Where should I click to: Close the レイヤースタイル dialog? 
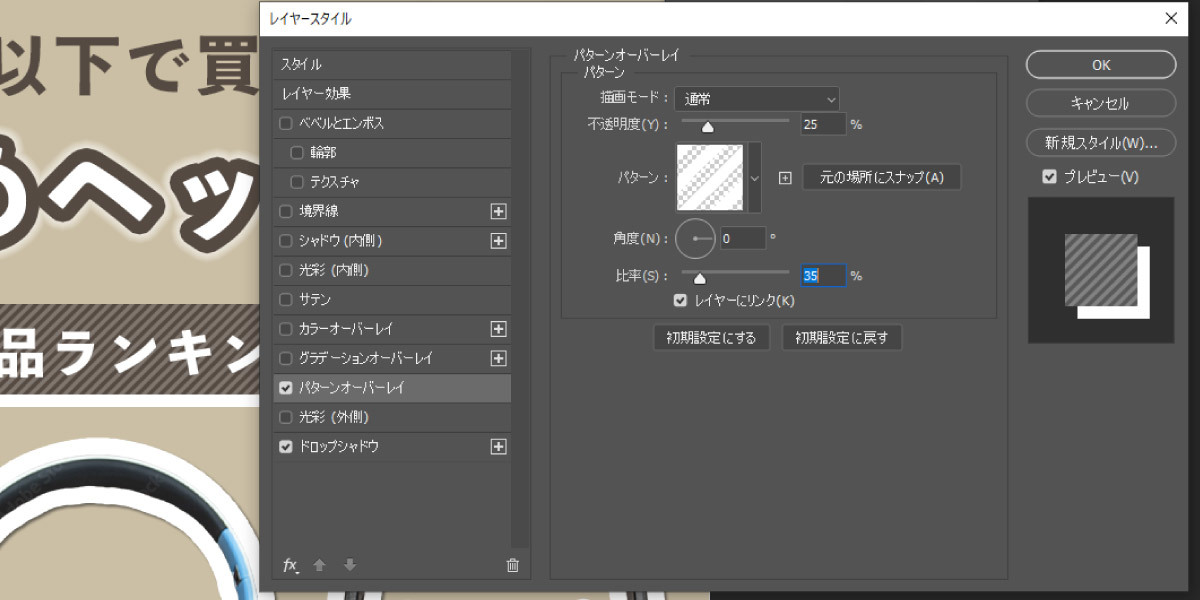(x=1171, y=18)
